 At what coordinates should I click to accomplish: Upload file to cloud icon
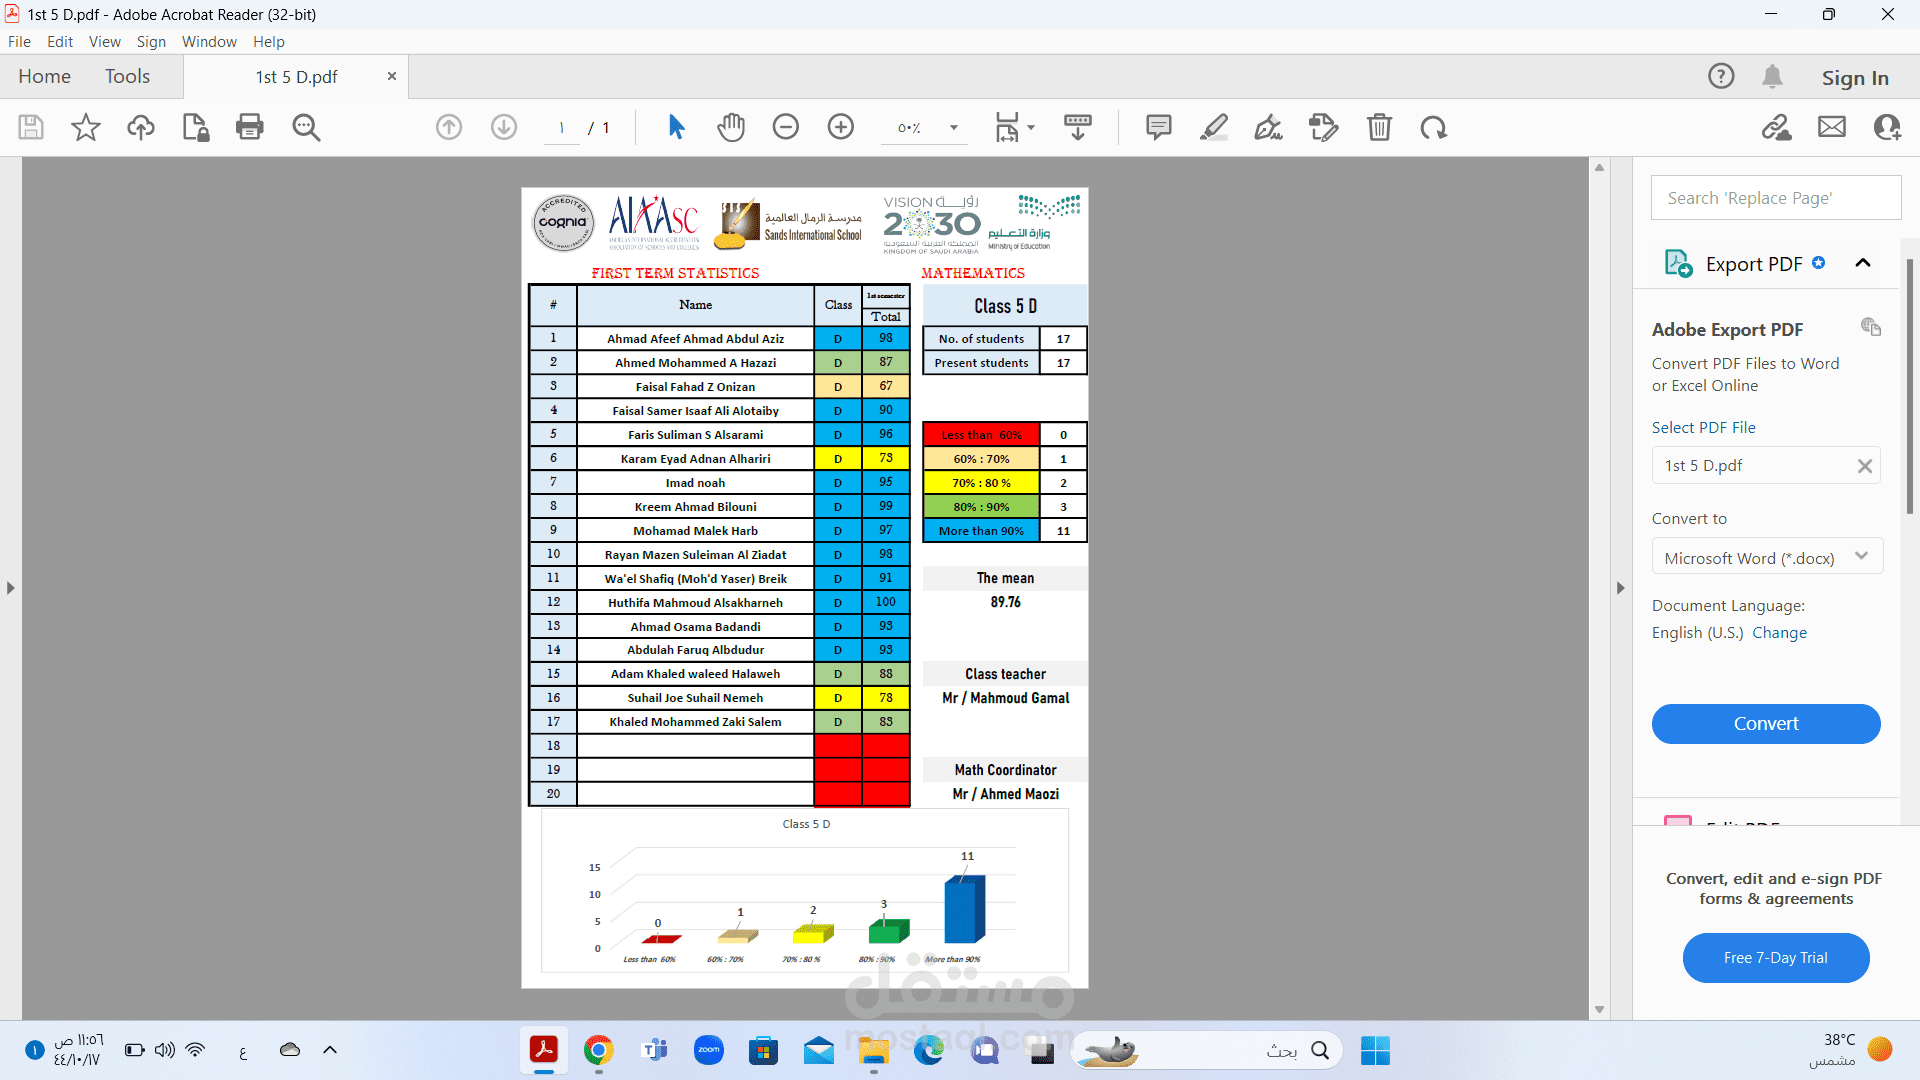[141, 127]
